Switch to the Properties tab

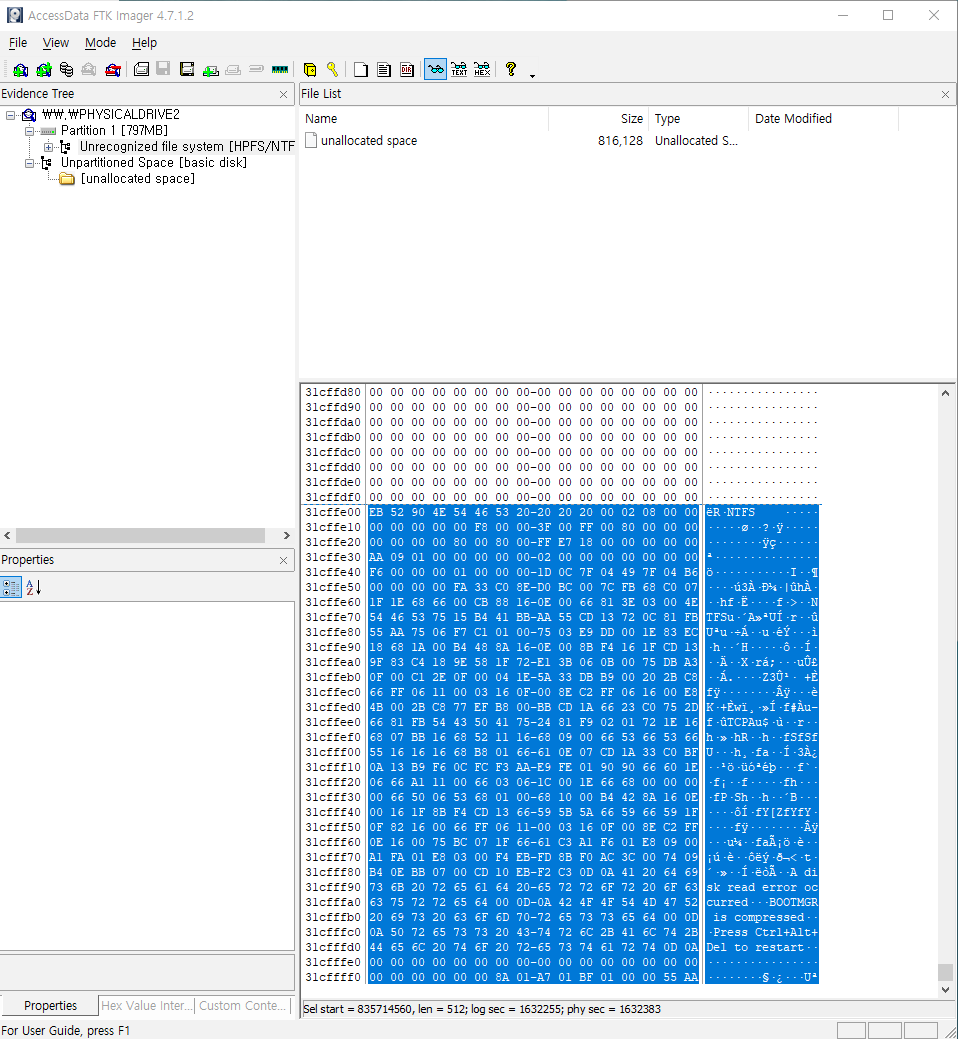[50, 1005]
